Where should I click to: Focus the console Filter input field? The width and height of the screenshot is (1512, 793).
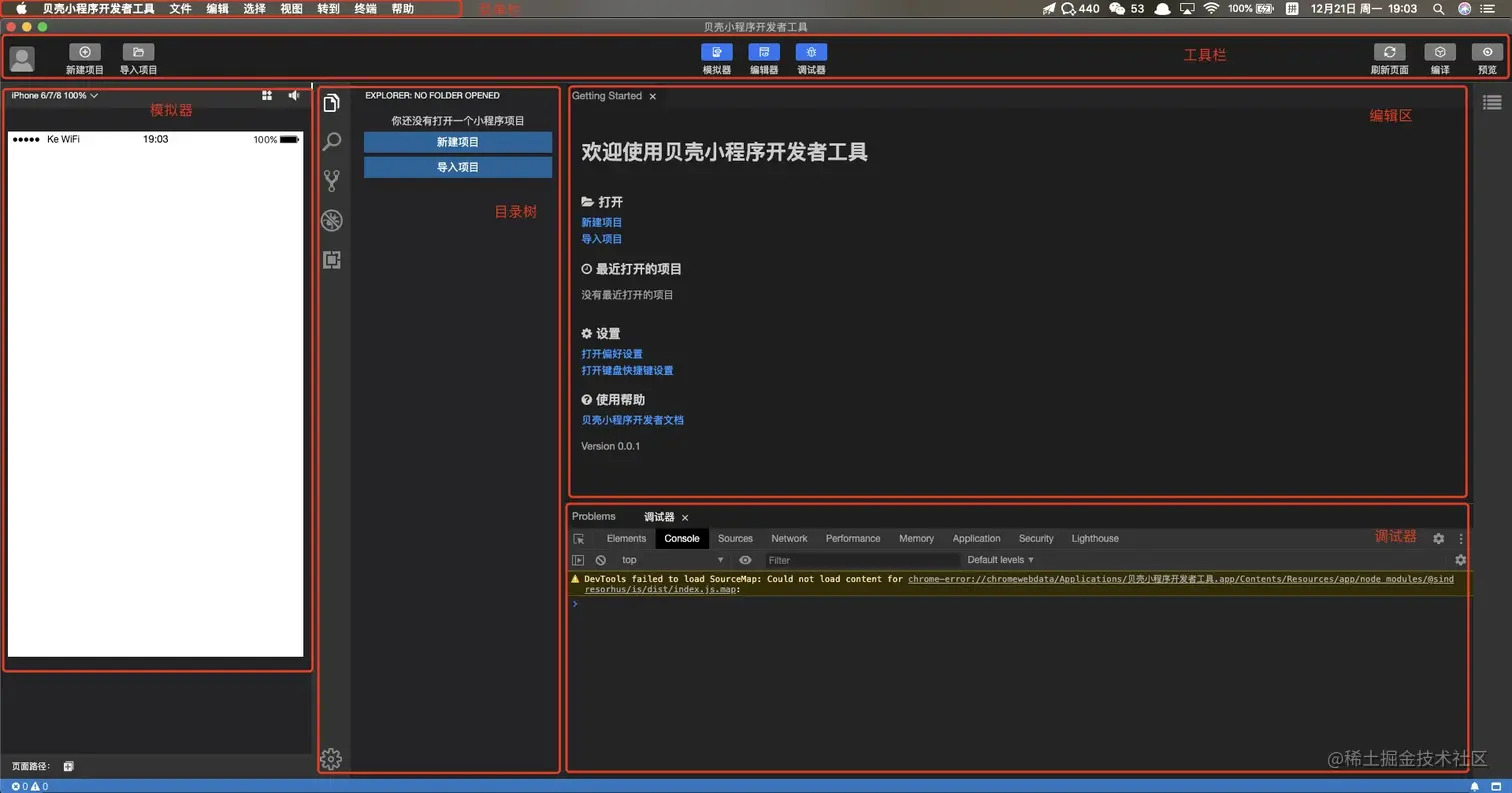pyautogui.click(x=862, y=560)
